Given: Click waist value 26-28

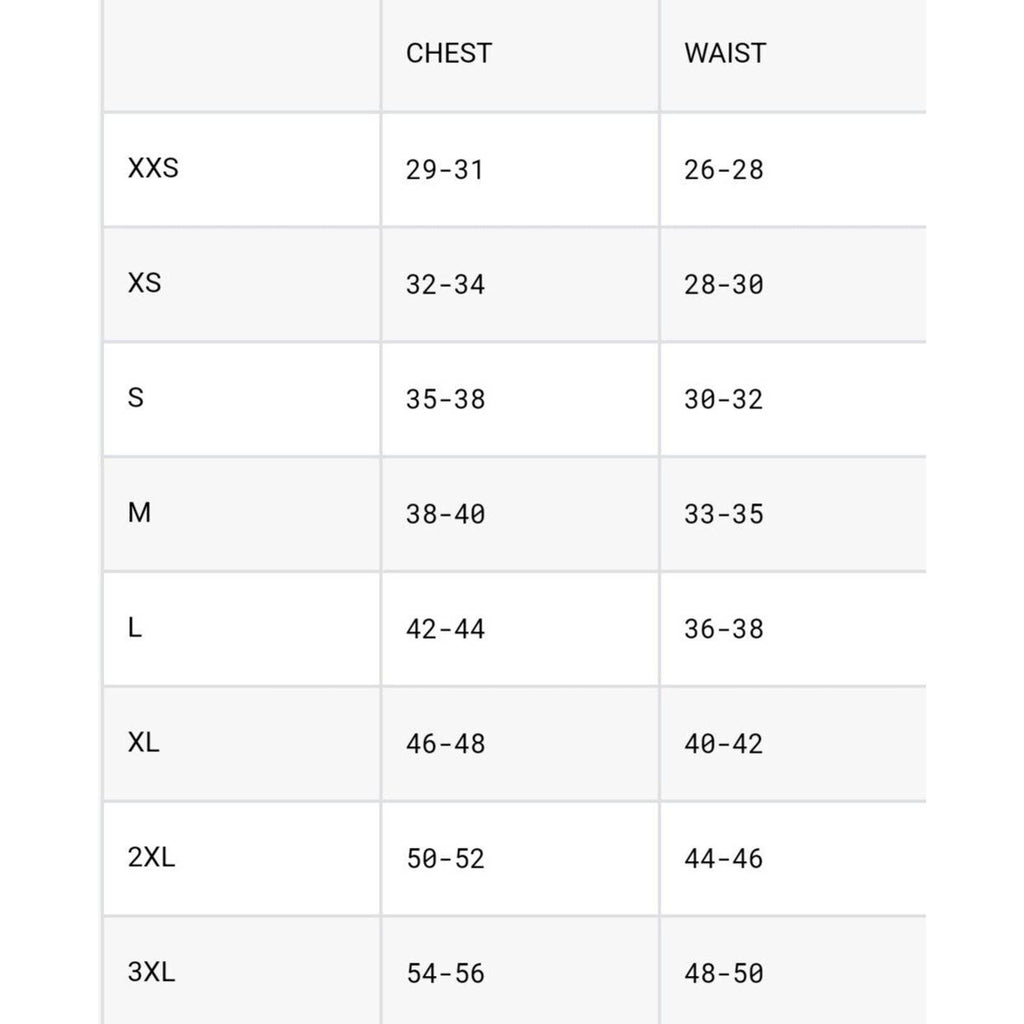Looking at the screenshot, I should [724, 170].
